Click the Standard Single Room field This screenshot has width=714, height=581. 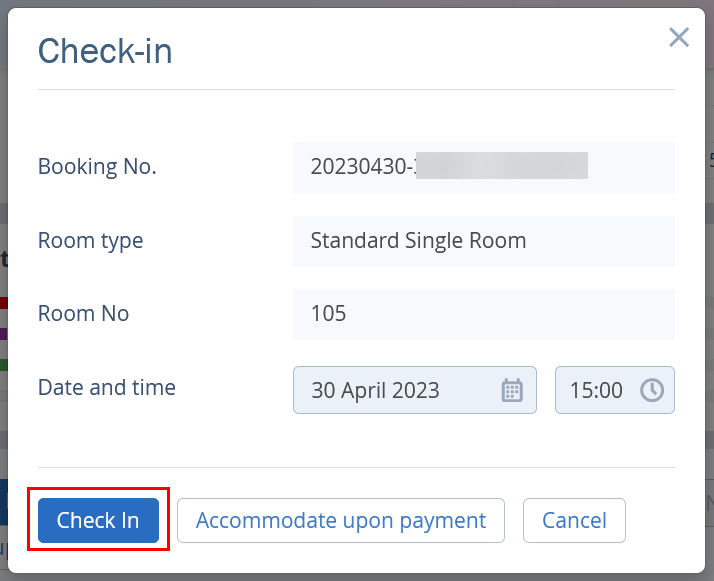point(484,241)
